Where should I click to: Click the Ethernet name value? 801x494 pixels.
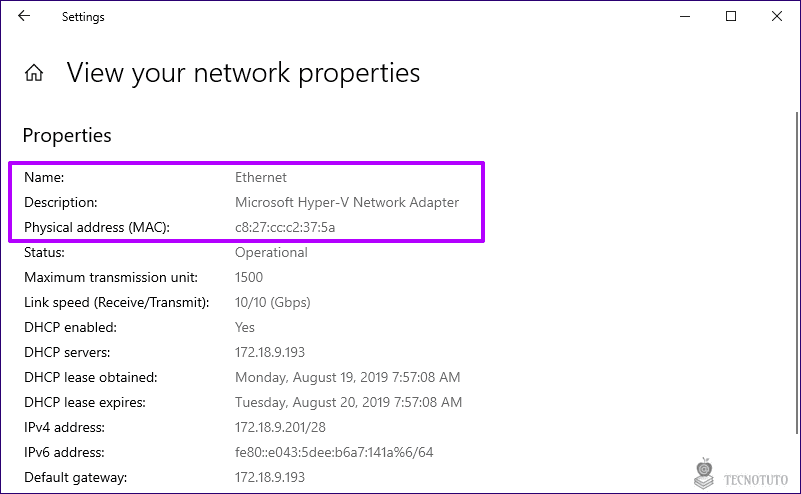(x=261, y=177)
